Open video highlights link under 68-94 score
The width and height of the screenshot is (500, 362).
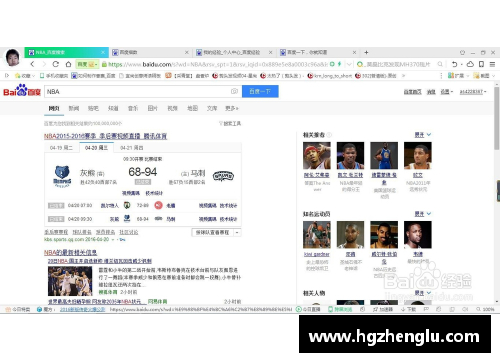tap(131, 193)
